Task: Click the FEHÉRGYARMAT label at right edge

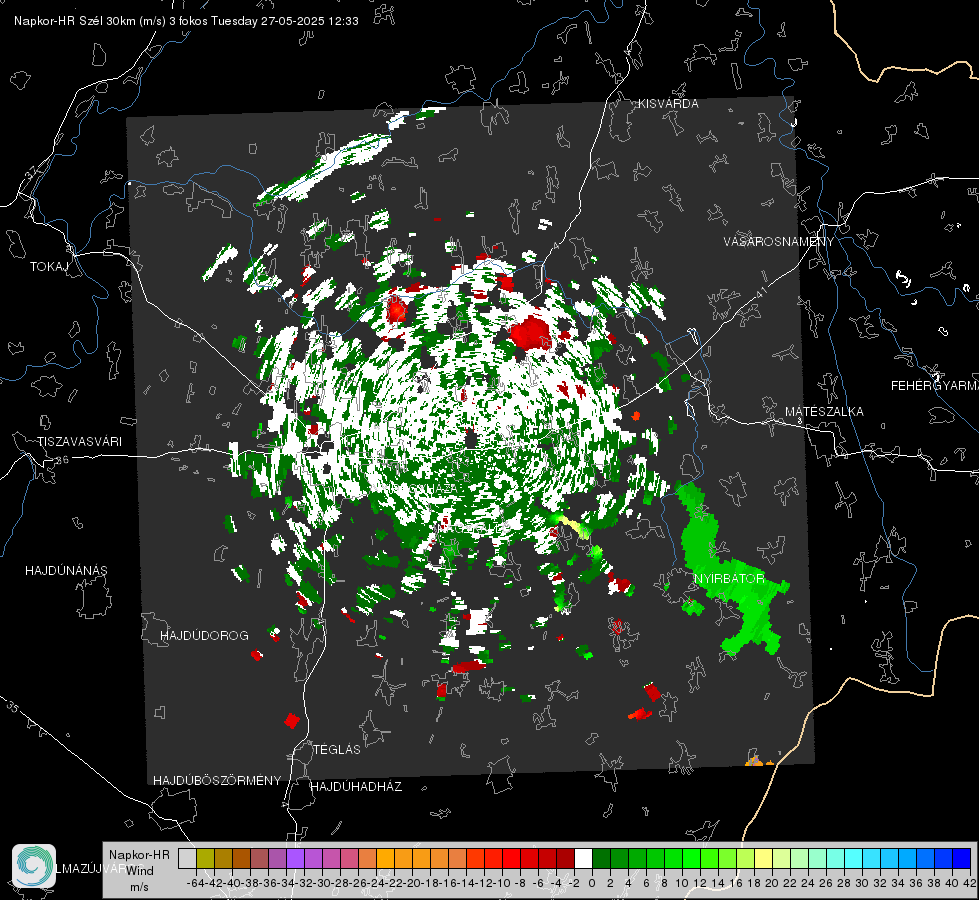Action: (x=934, y=386)
